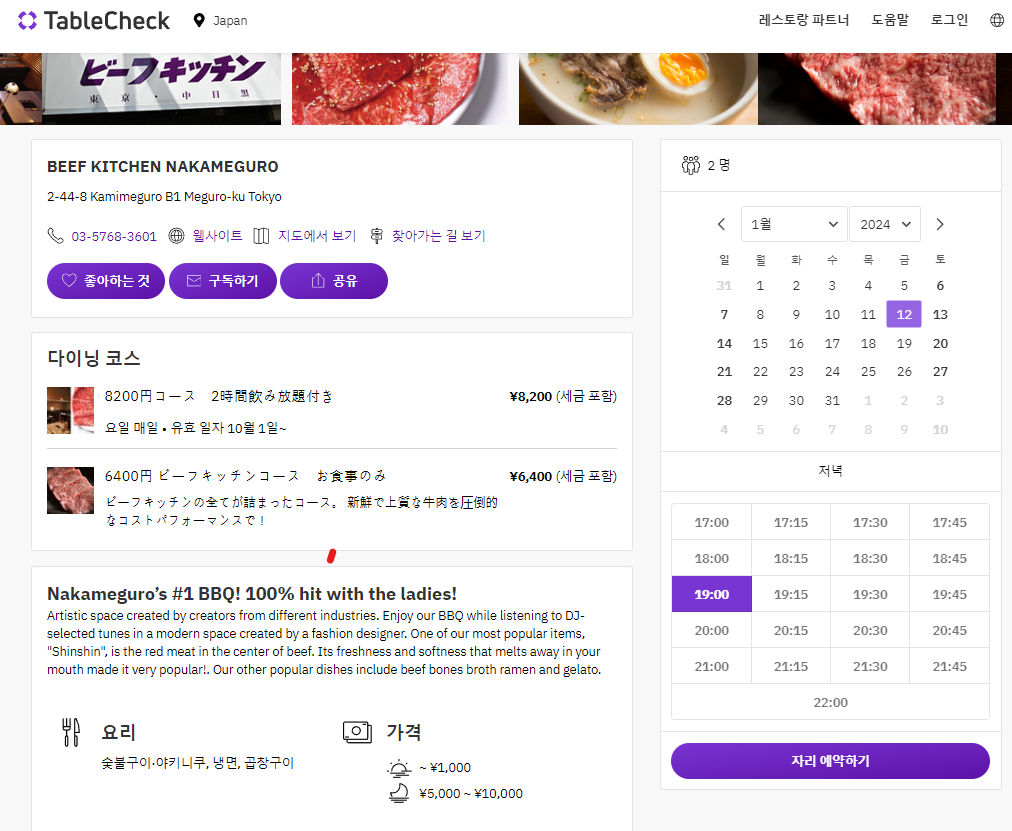Pick January 31 on the calendar
The image size is (1012, 831).
832,401
